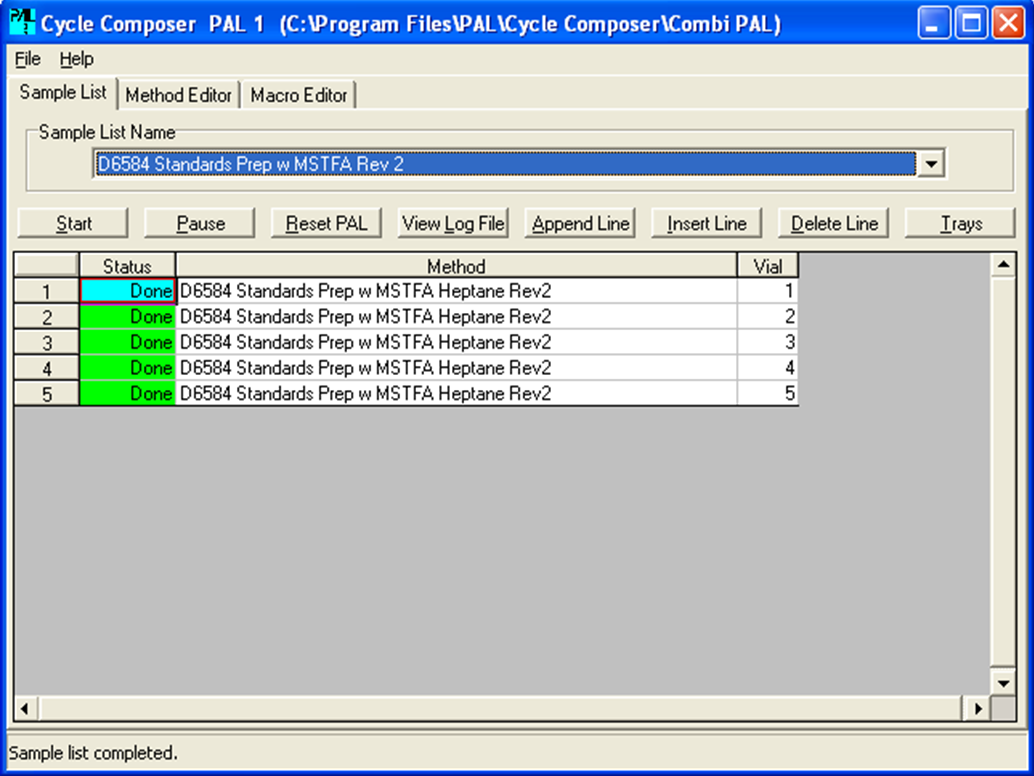Click the Done status cell in row 4
This screenshot has width=1034, height=776.
pyautogui.click(x=127, y=368)
